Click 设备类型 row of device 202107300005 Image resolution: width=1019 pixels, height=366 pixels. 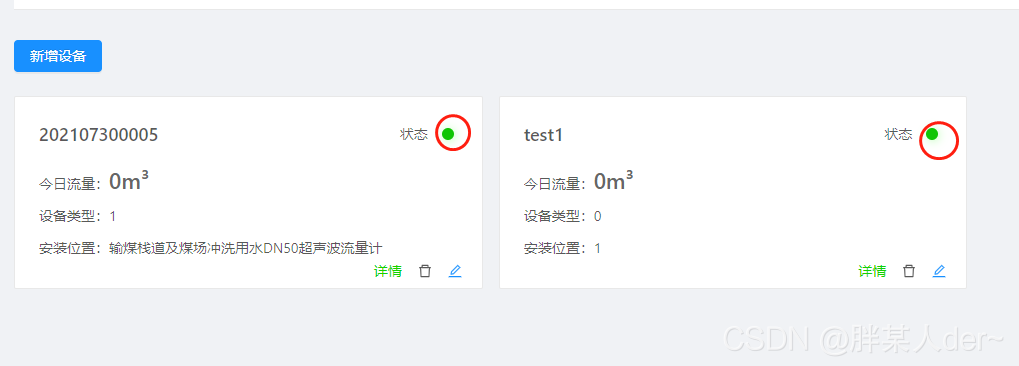[77, 216]
